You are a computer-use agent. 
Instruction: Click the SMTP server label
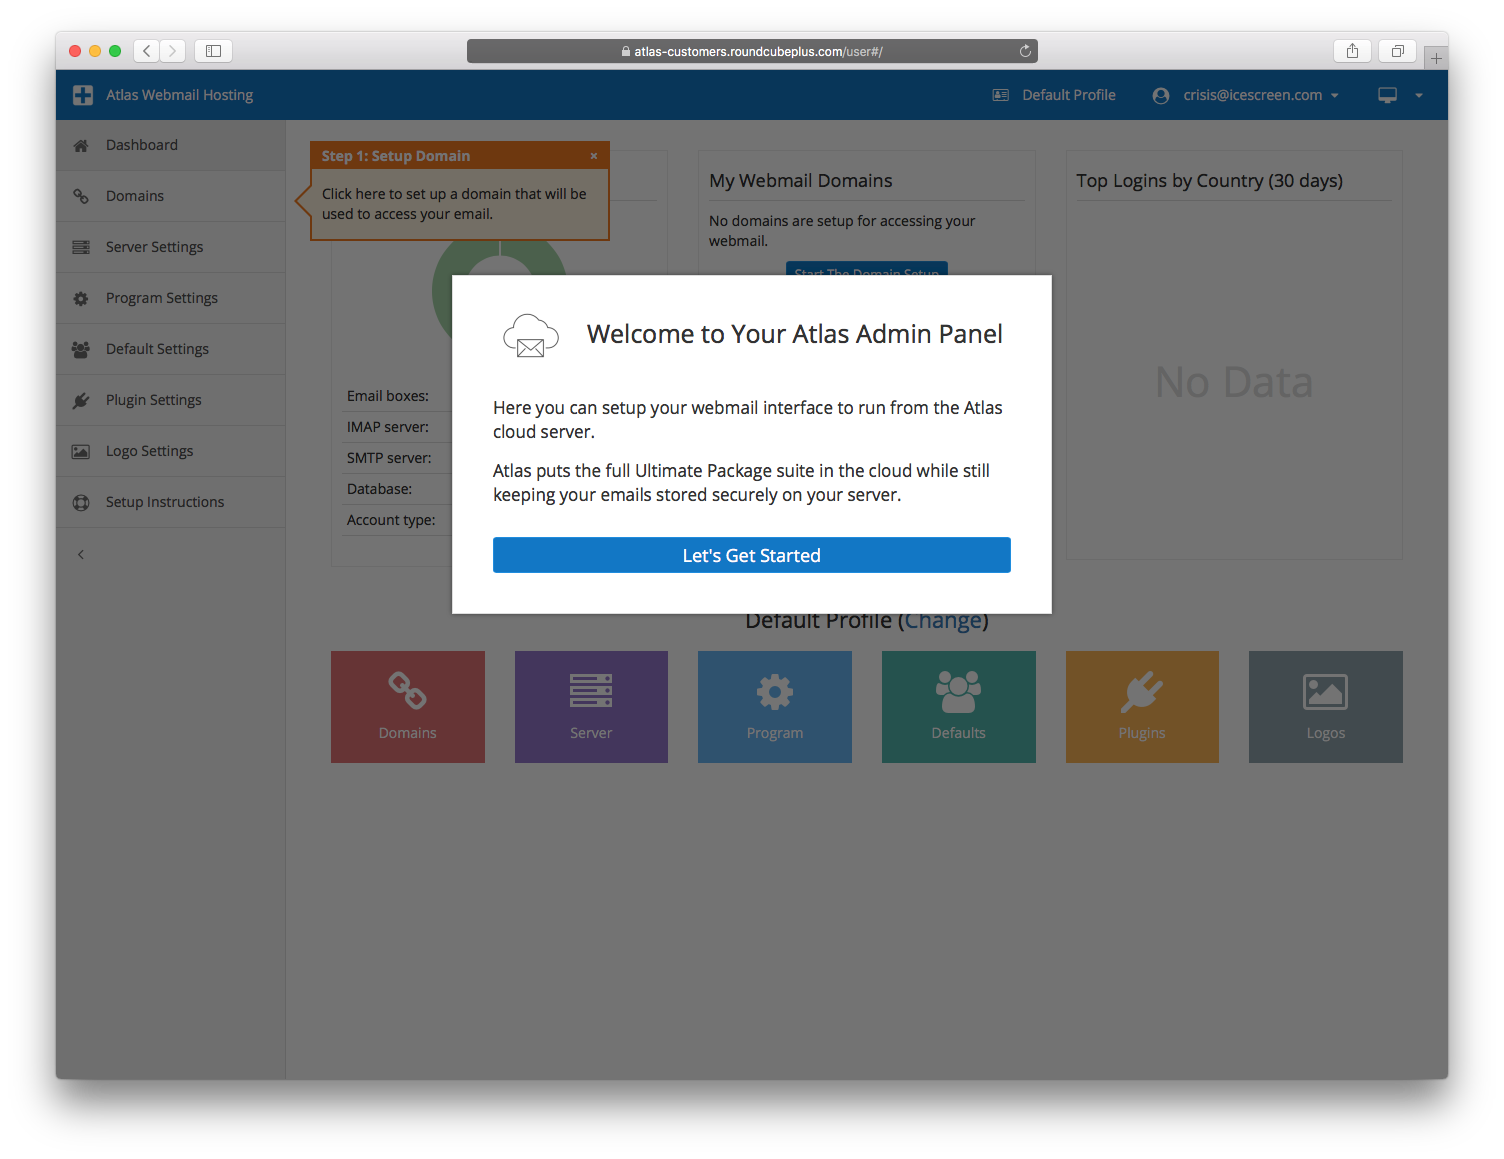(389, 458)
